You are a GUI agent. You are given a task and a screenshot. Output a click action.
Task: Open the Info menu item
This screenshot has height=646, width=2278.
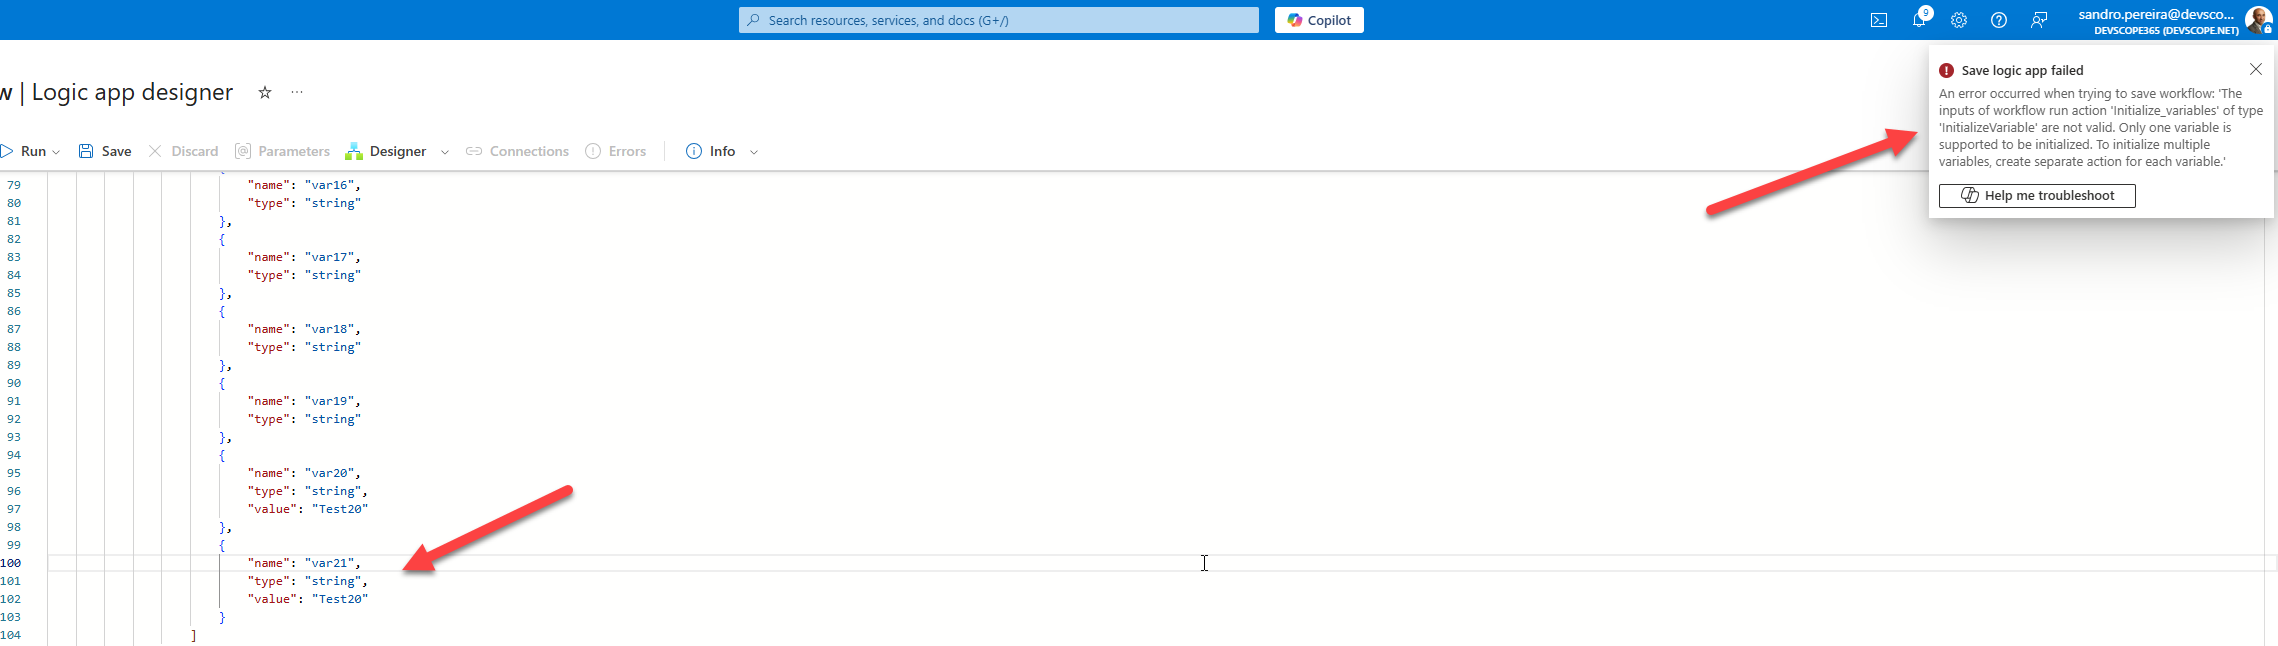[711, 151]
